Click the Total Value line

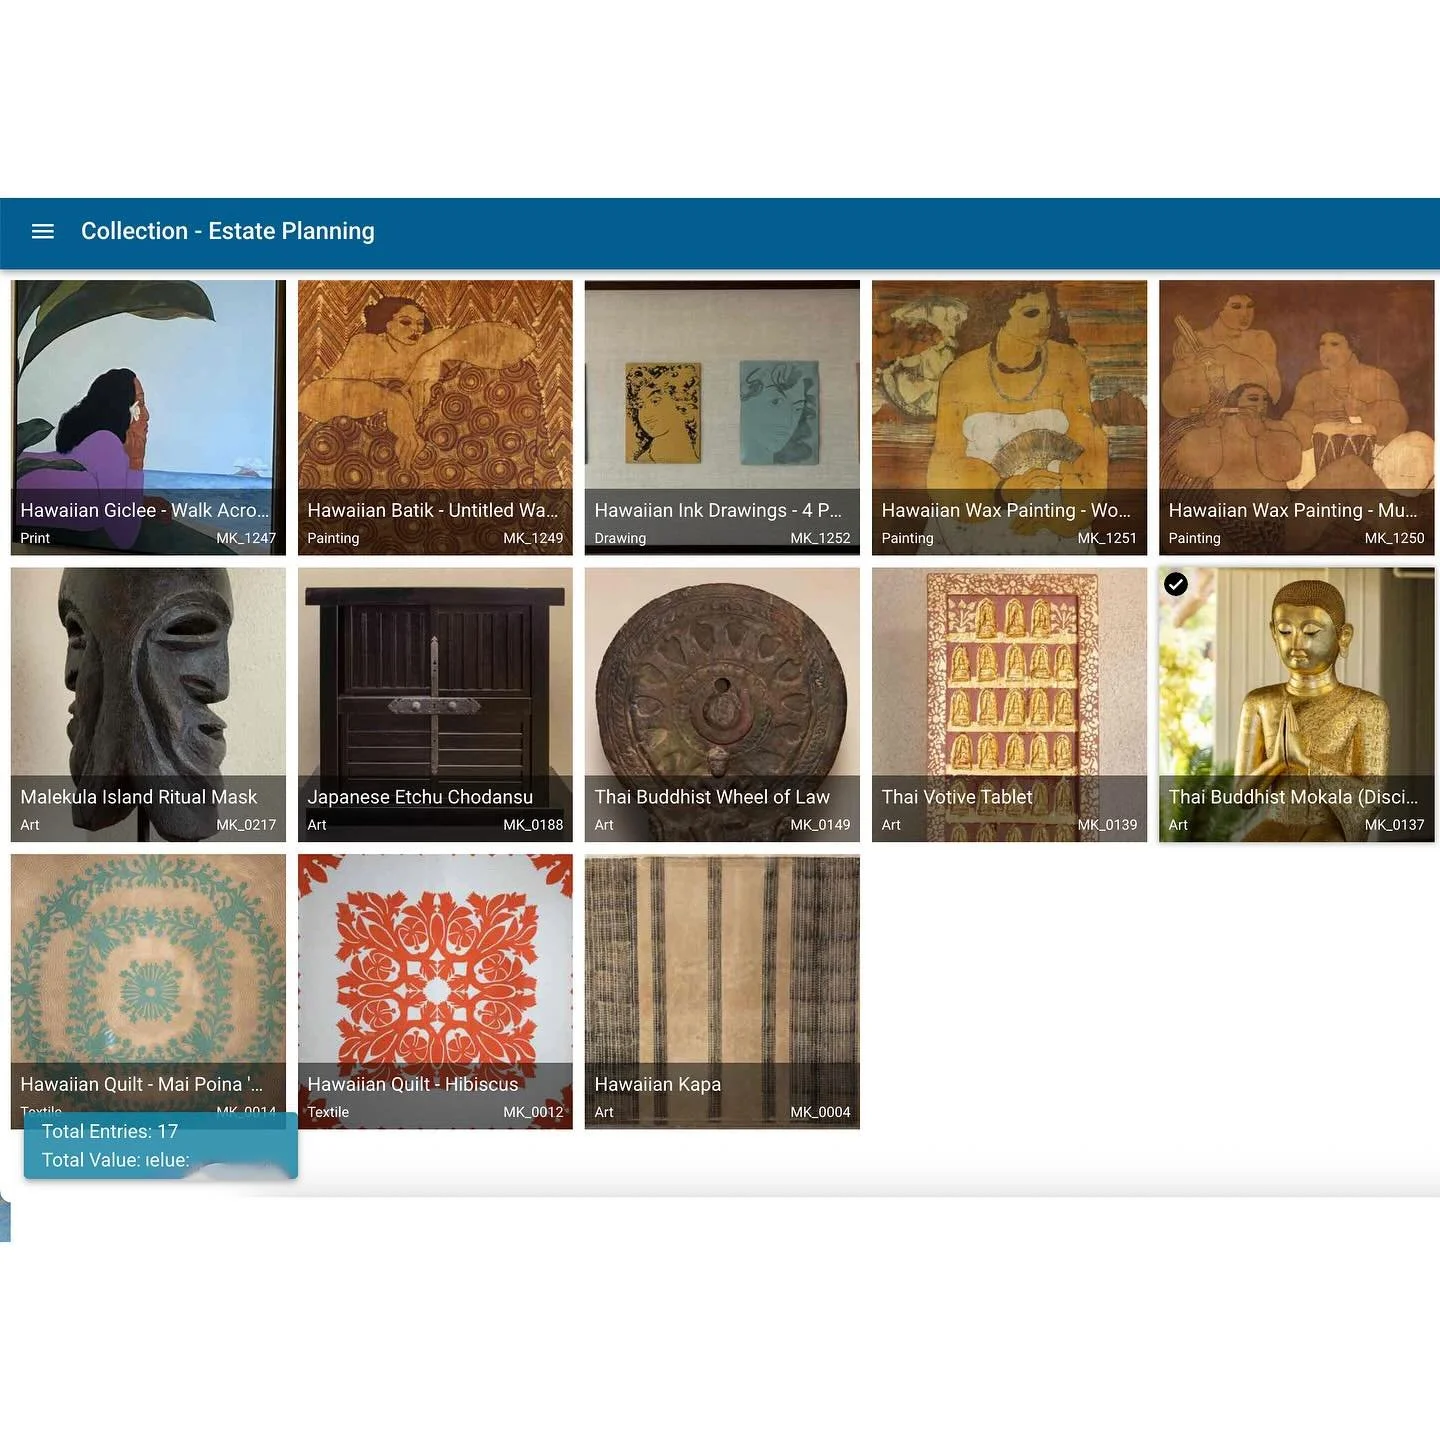[115, 1160]
